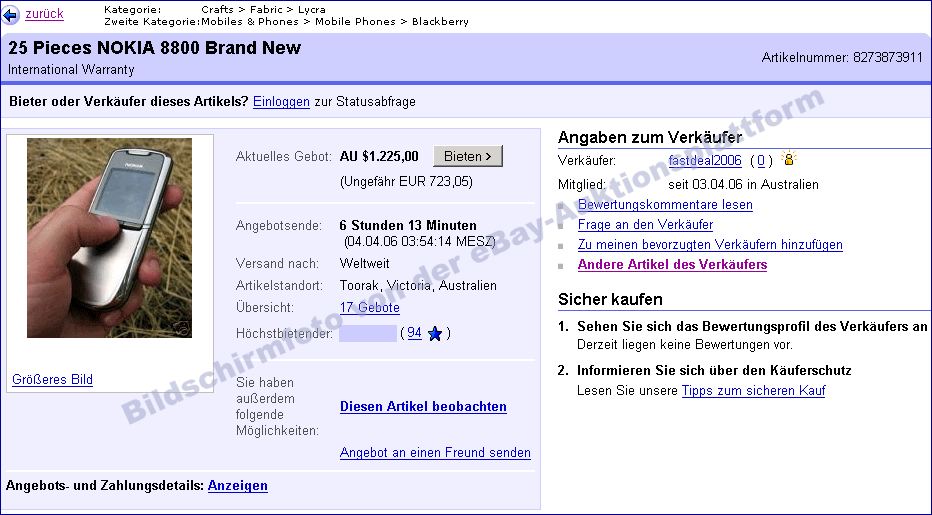Viewport: 932px width, 515px height.
Task: Click category path Crafts > Fabric > Lycra
Action: point(263,10)
